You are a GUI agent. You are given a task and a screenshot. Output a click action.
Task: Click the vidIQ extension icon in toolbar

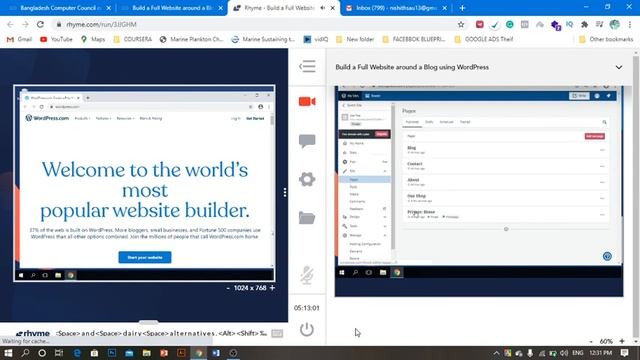569,24
